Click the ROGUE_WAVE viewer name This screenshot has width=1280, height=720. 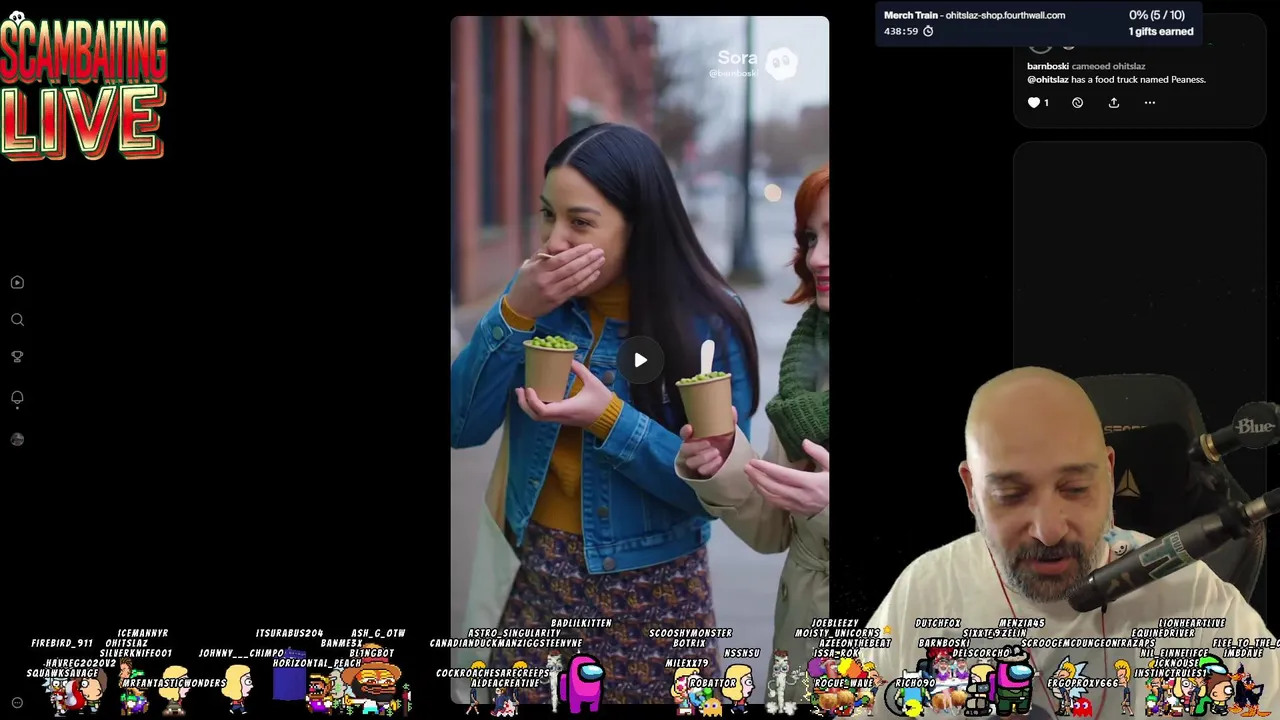click(x=844, y=683)
